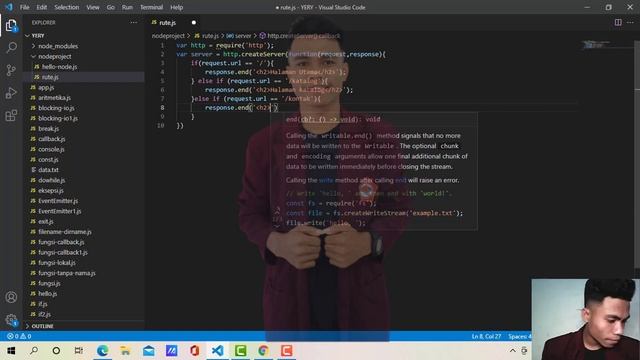Viewport: 640px width, 360px height.
Task: Open the Edit menu
Action: point(42,7)
